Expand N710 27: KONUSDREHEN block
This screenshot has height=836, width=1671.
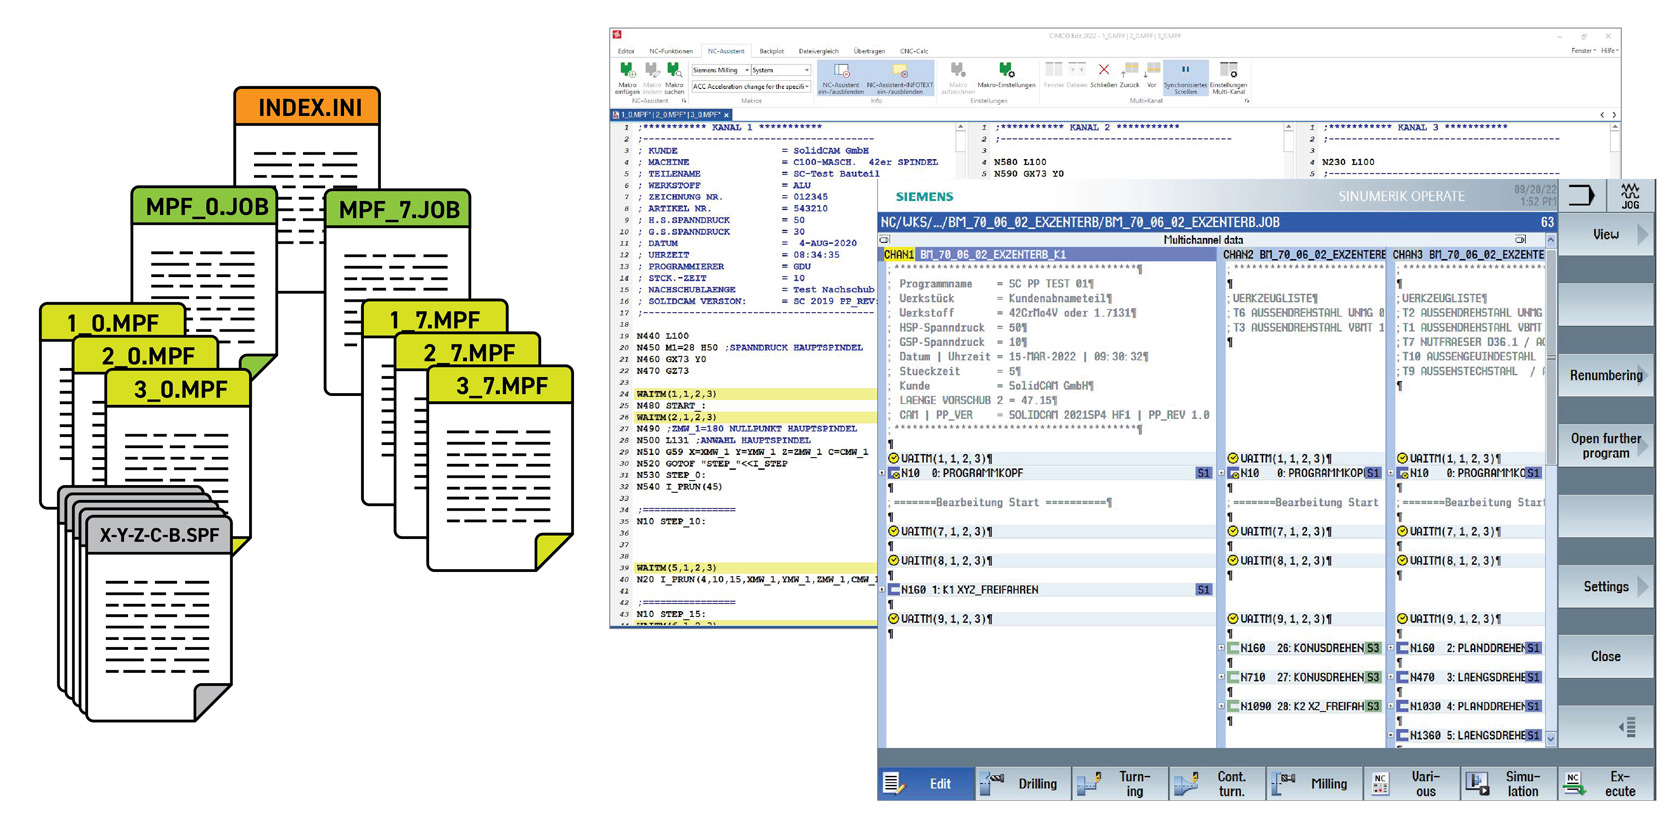[x=1222, y=678]
